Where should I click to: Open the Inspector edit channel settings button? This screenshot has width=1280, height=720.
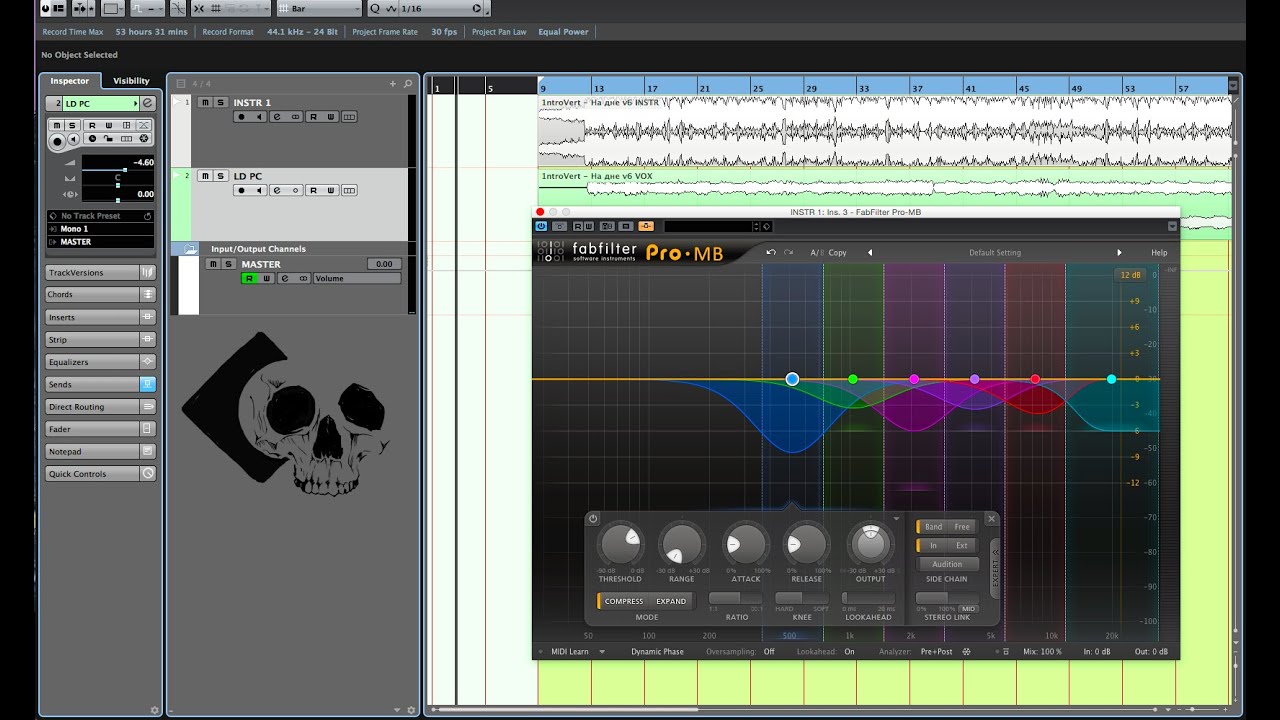148,103
